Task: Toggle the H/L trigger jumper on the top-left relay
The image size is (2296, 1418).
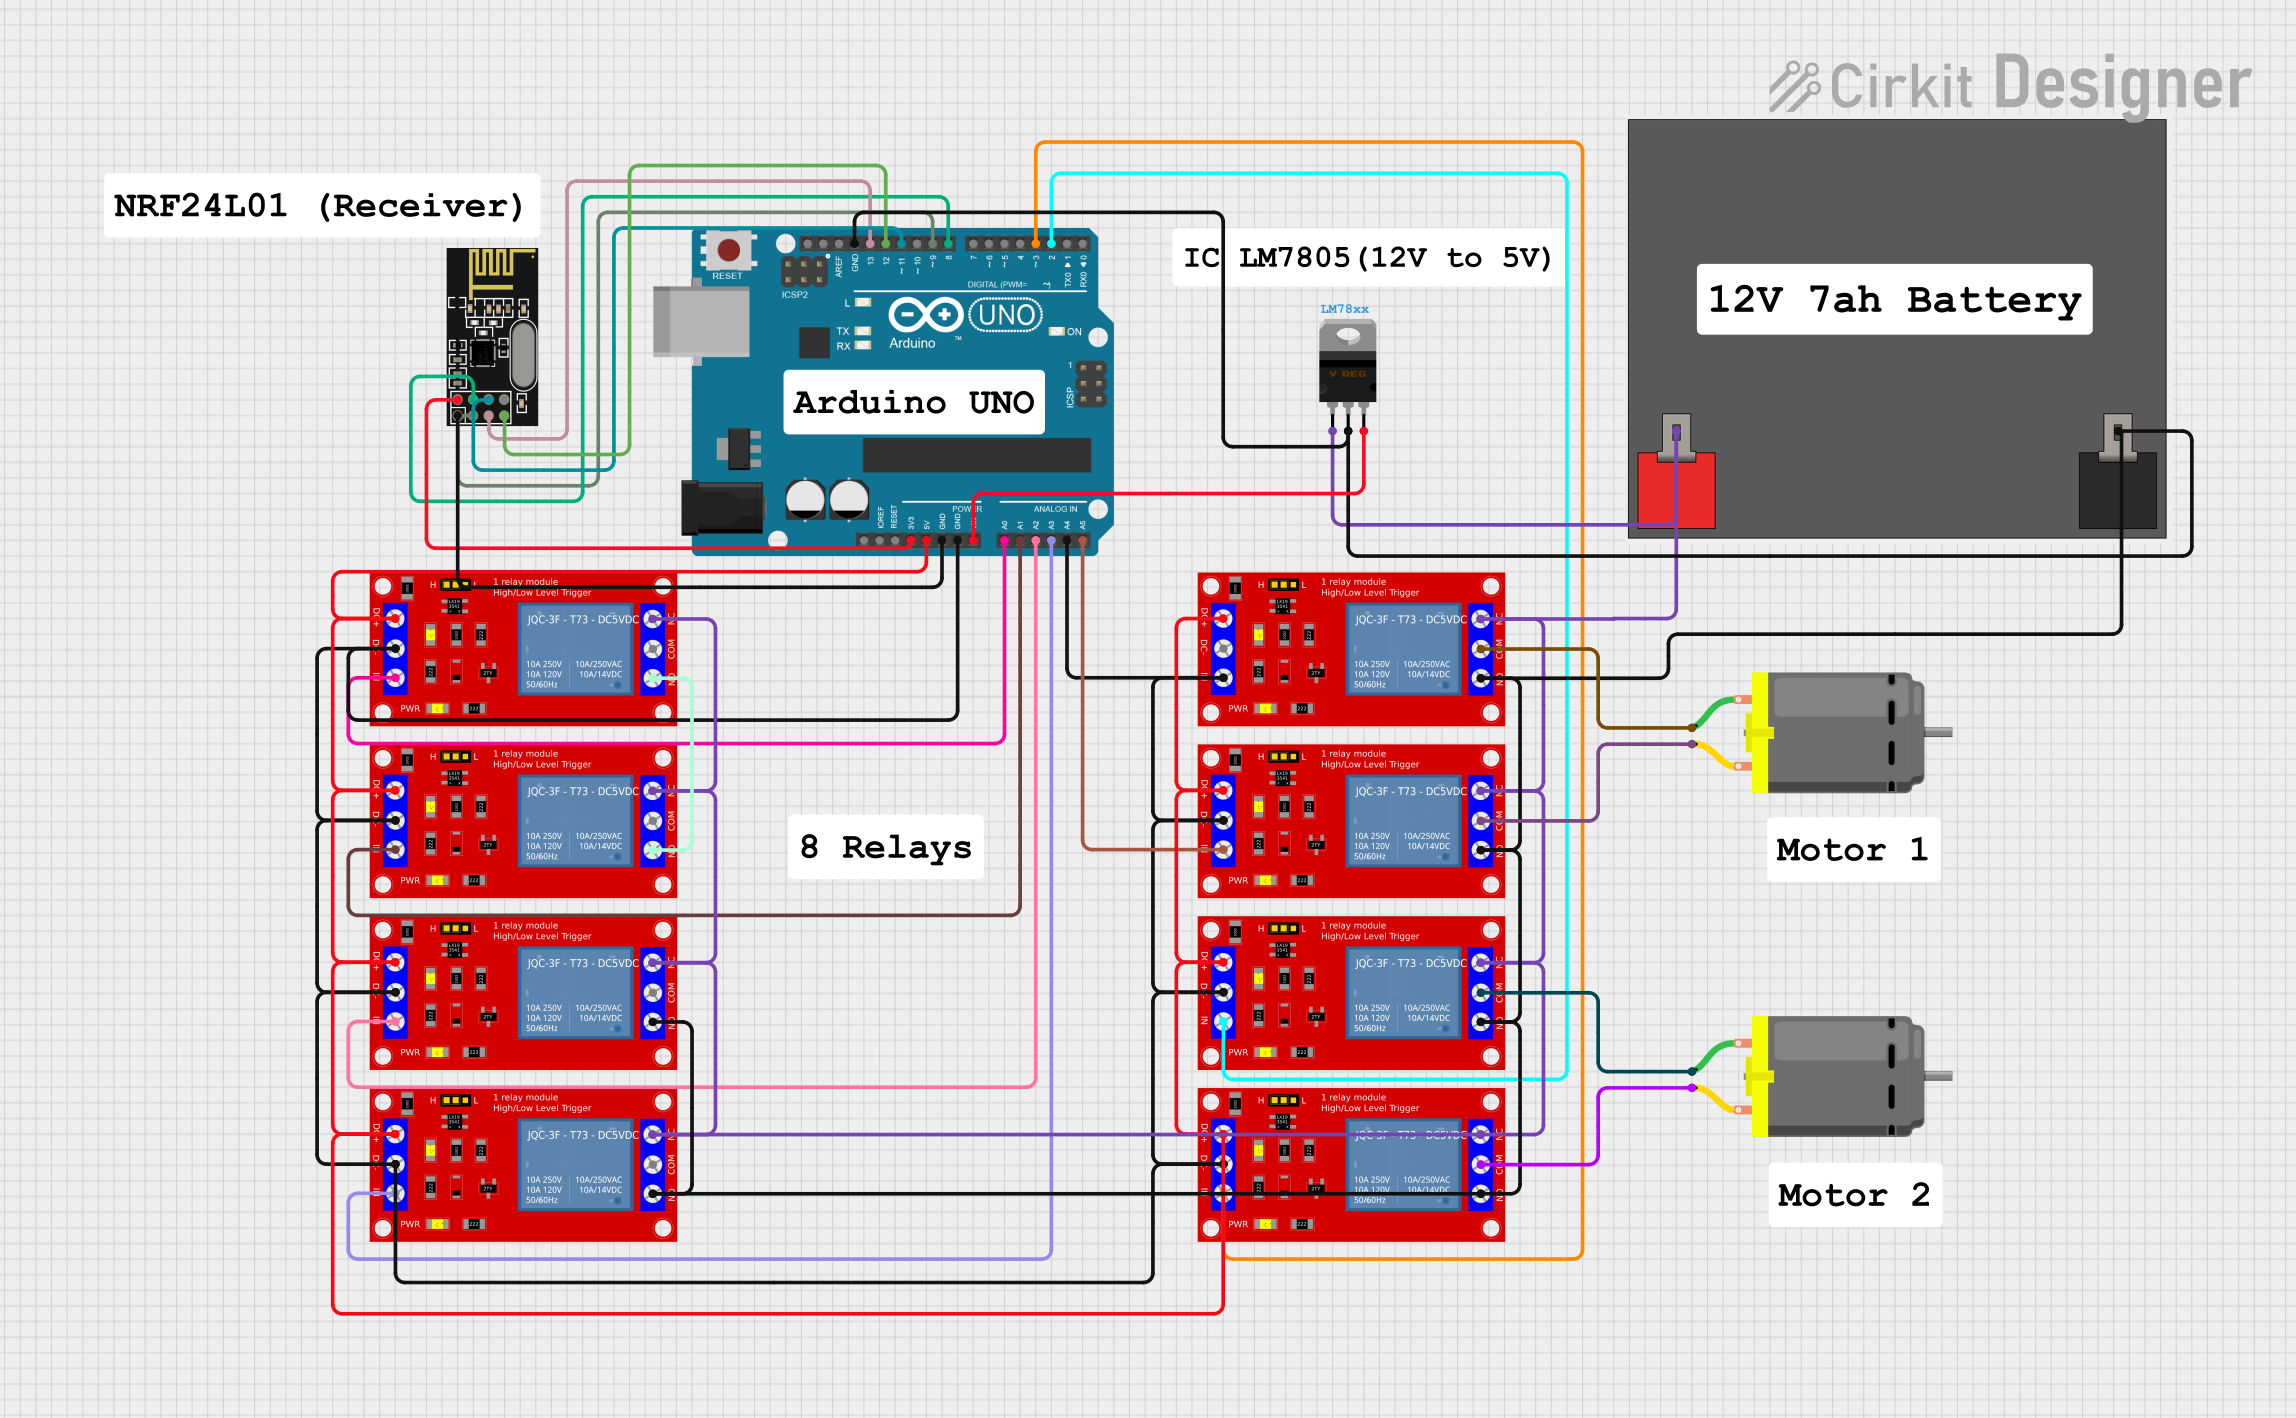Action: [456, 583]
